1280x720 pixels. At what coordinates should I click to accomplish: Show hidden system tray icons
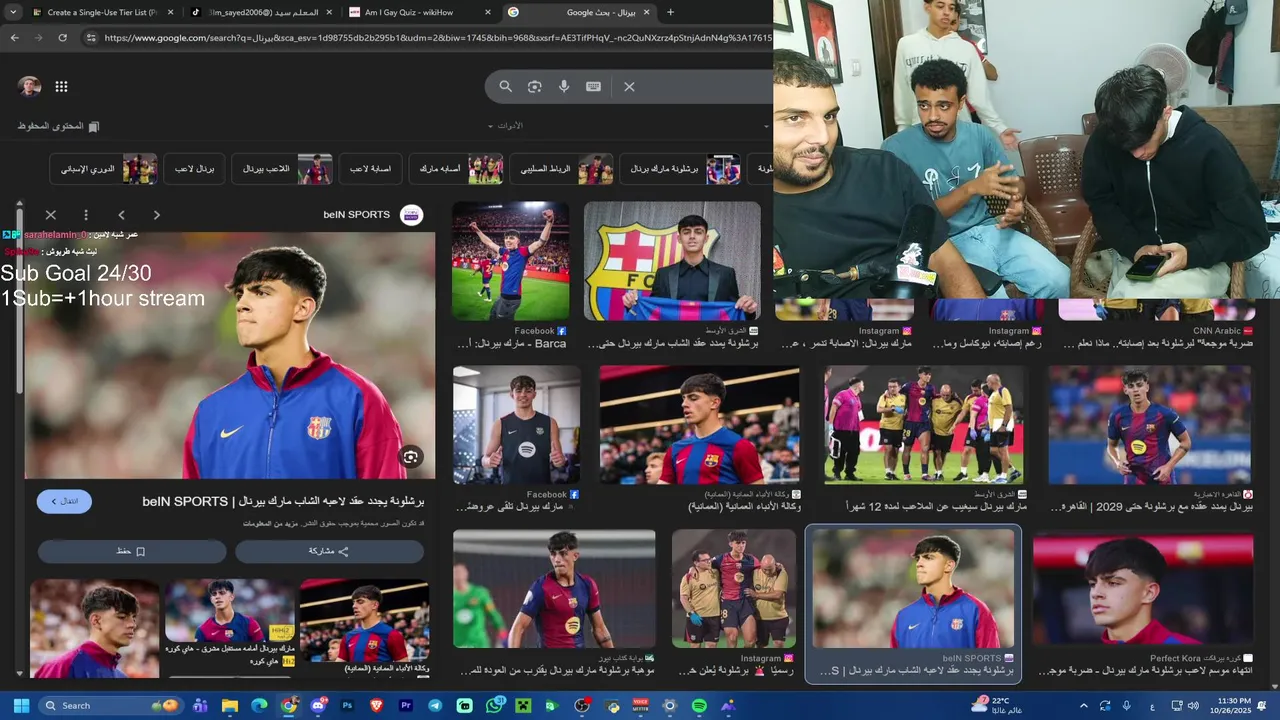coord(1083,706)
